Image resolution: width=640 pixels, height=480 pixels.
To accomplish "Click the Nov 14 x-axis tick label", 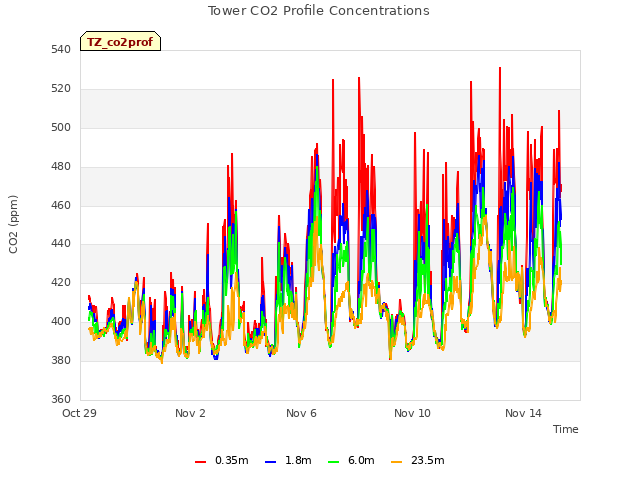I will (523, 413).
